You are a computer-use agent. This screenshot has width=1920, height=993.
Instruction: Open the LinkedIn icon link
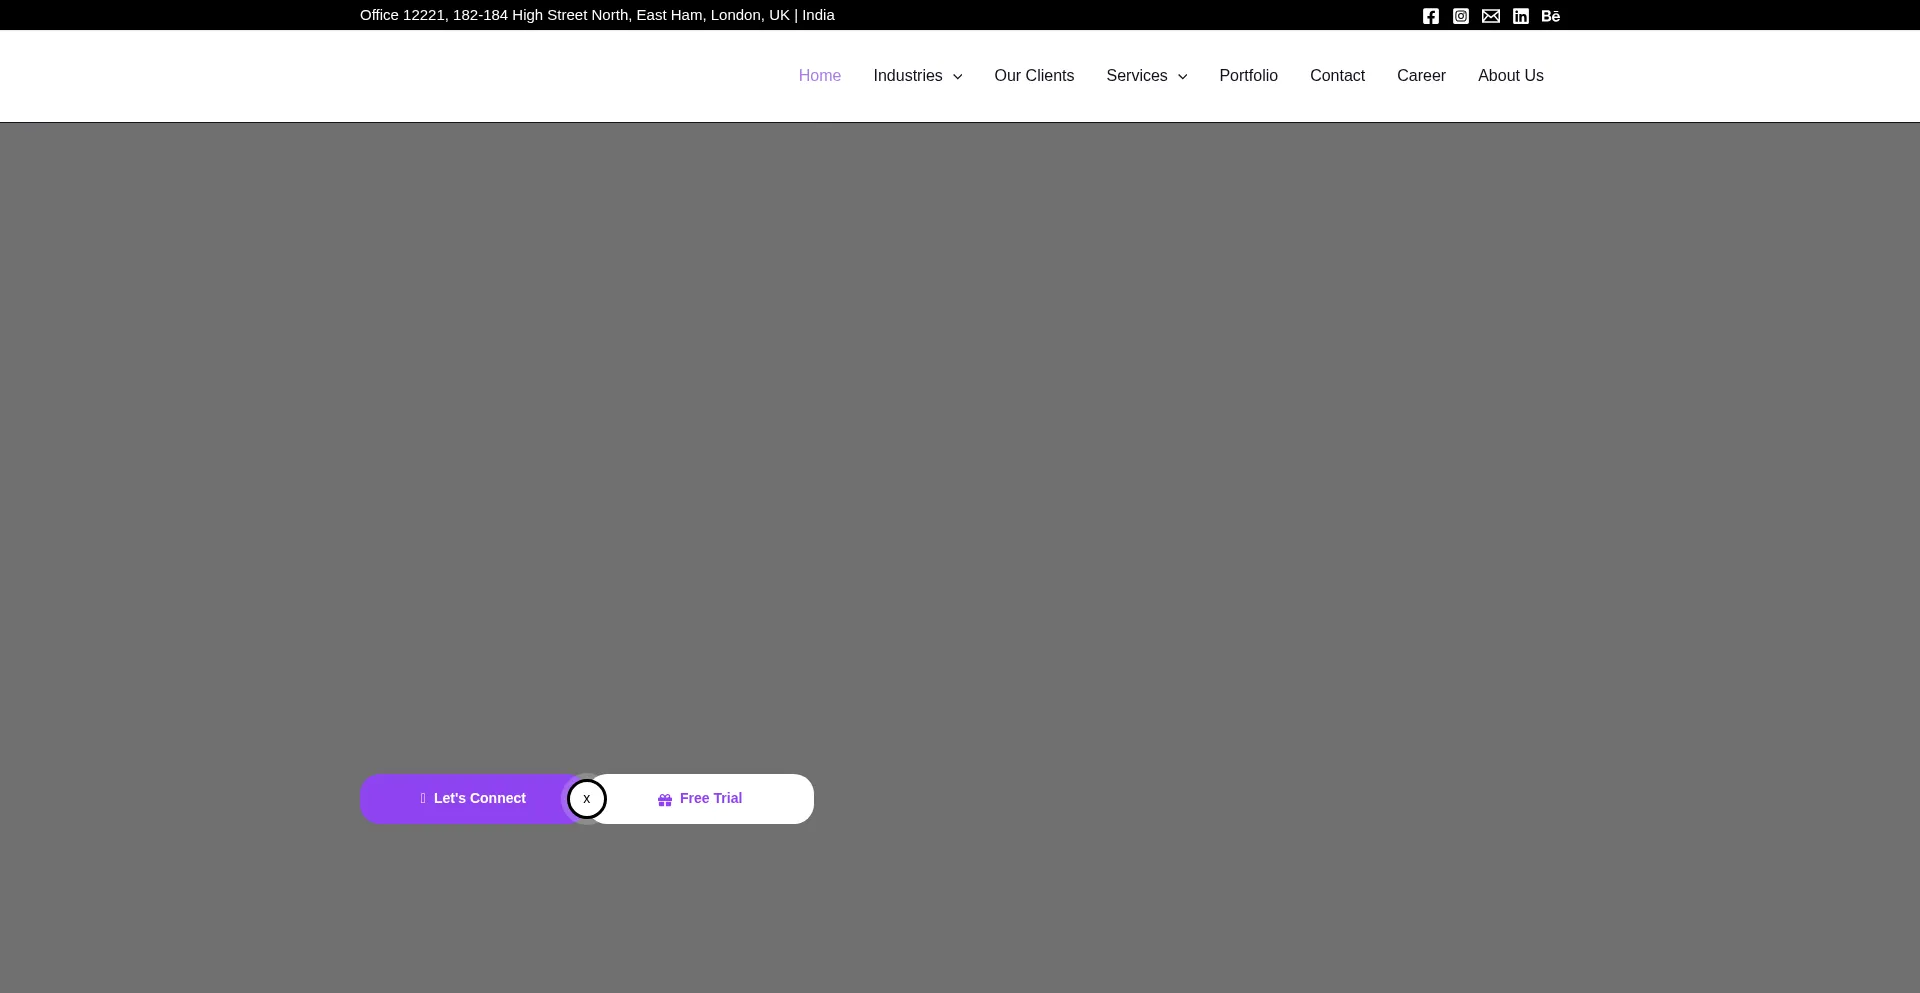(x=1521, y=16)
